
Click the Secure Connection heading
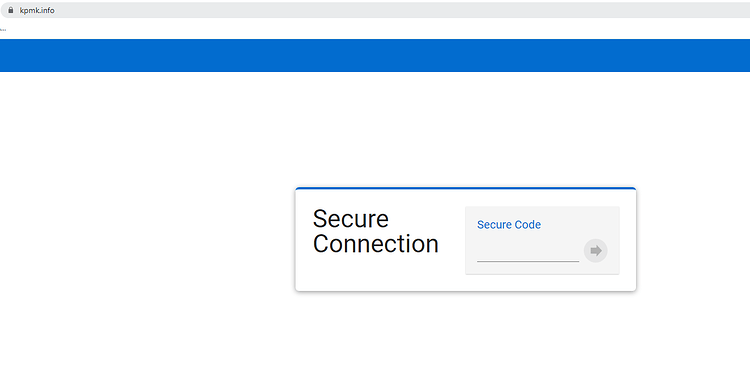click(375, 231)
